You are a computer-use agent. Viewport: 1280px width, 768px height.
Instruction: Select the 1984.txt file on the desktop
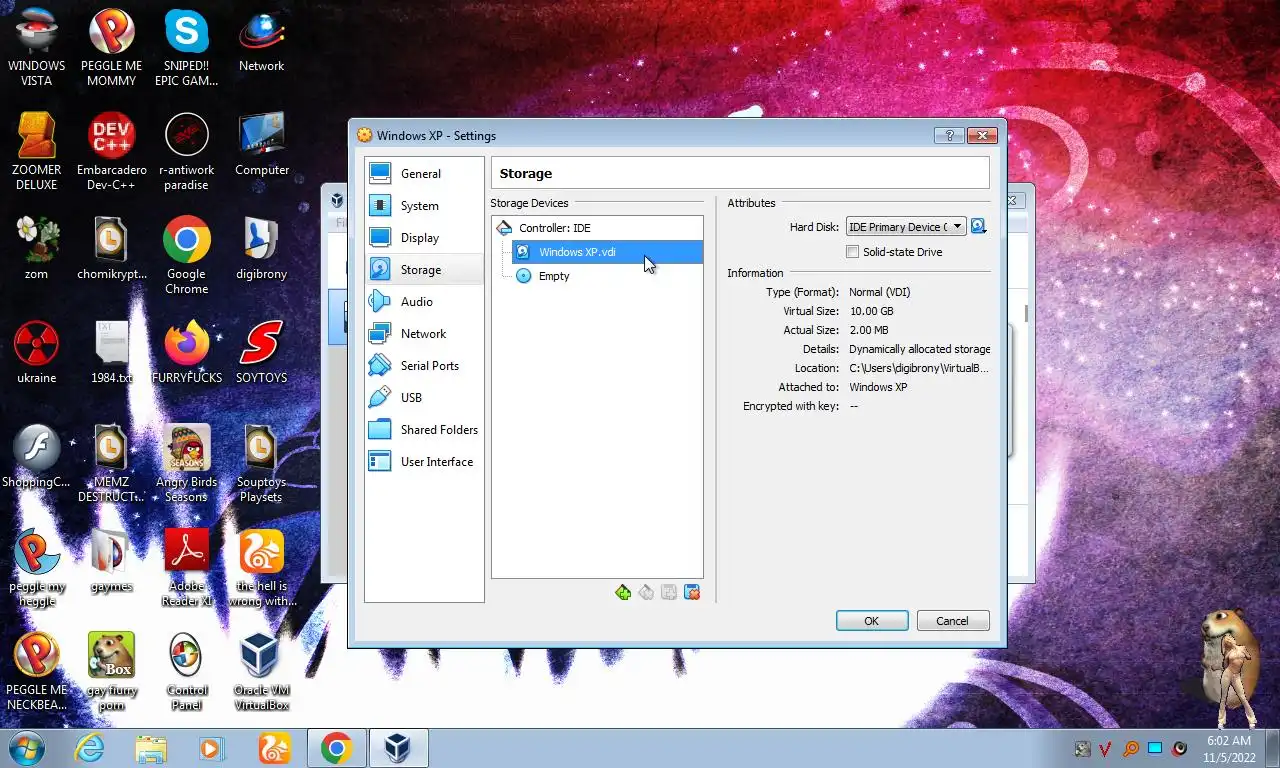pyautogui.click(x=112, y=352)
